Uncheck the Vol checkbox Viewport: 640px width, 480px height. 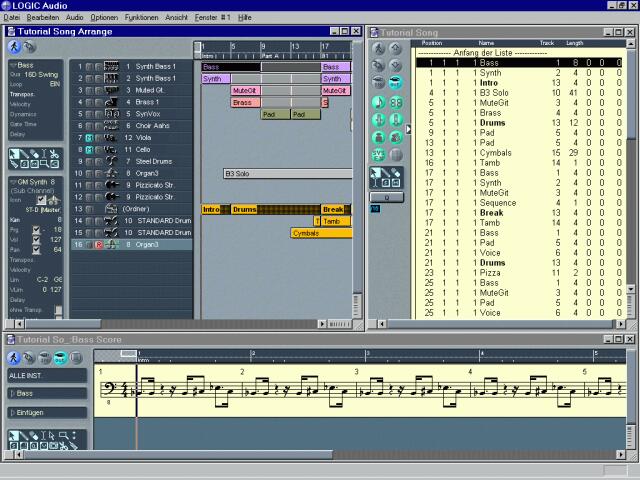[x=36, y=240]
